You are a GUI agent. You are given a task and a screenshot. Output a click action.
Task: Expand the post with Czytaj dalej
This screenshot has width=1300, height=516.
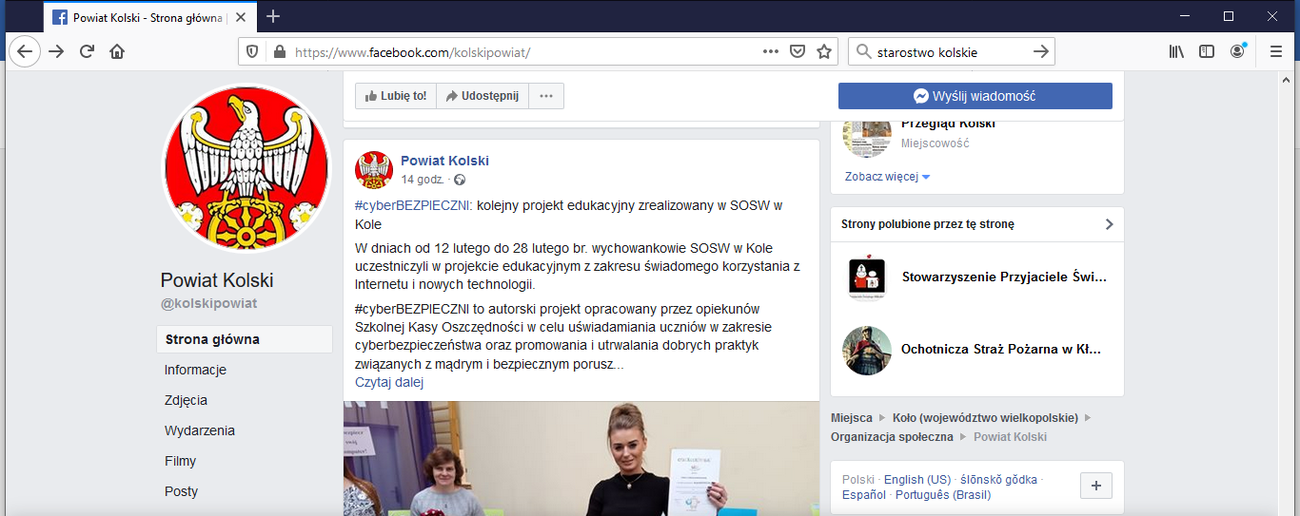389,382
